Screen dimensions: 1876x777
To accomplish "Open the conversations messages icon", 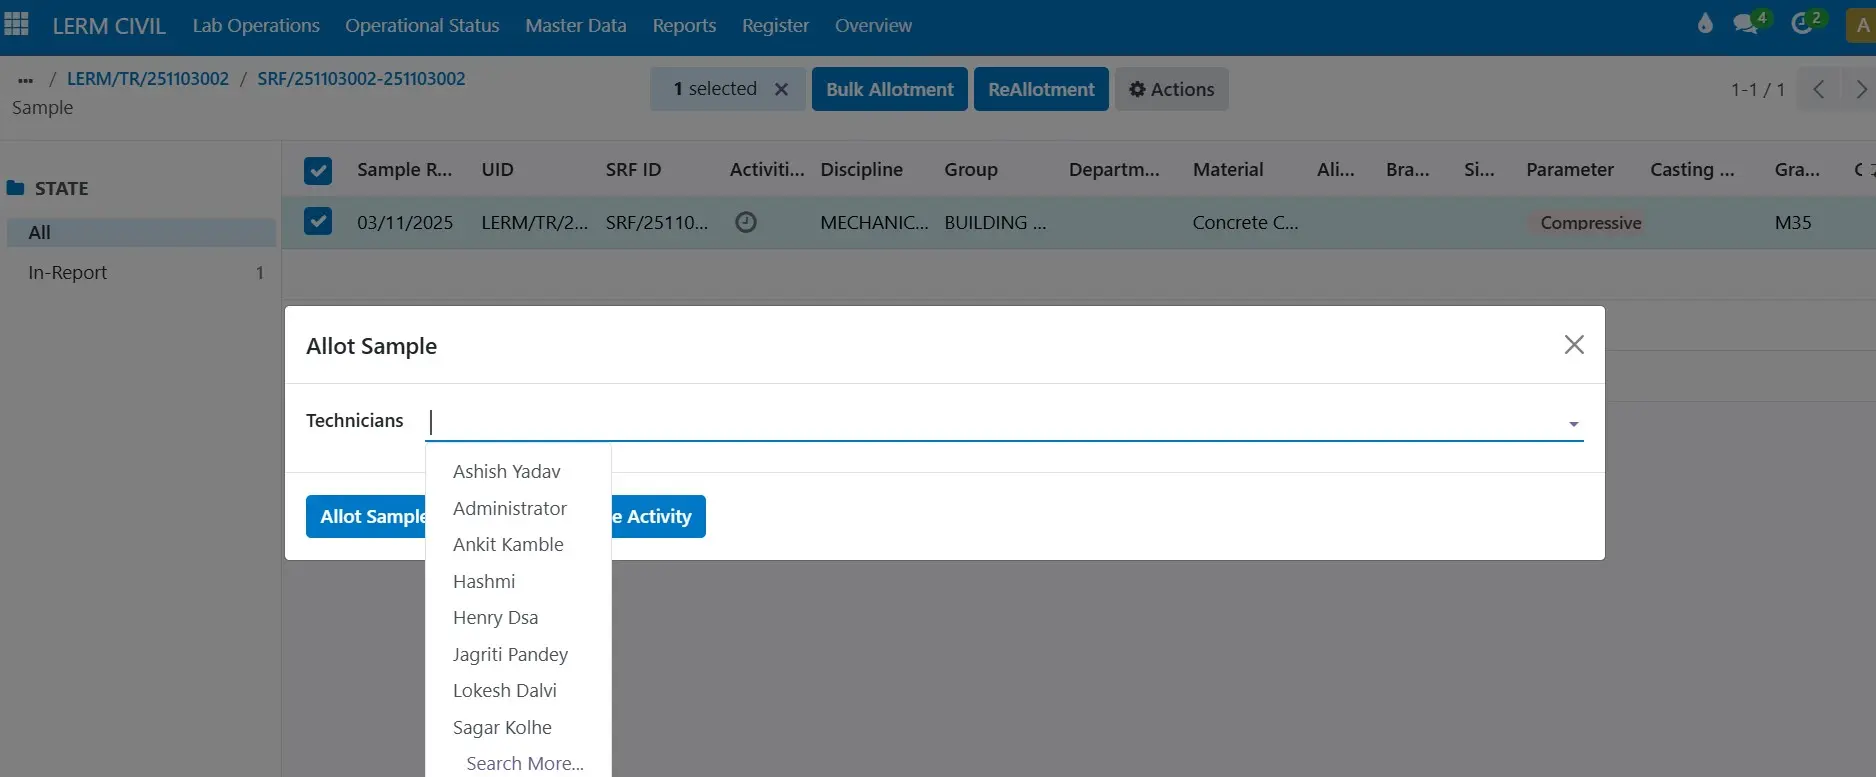I will [x=1746, y=24].
